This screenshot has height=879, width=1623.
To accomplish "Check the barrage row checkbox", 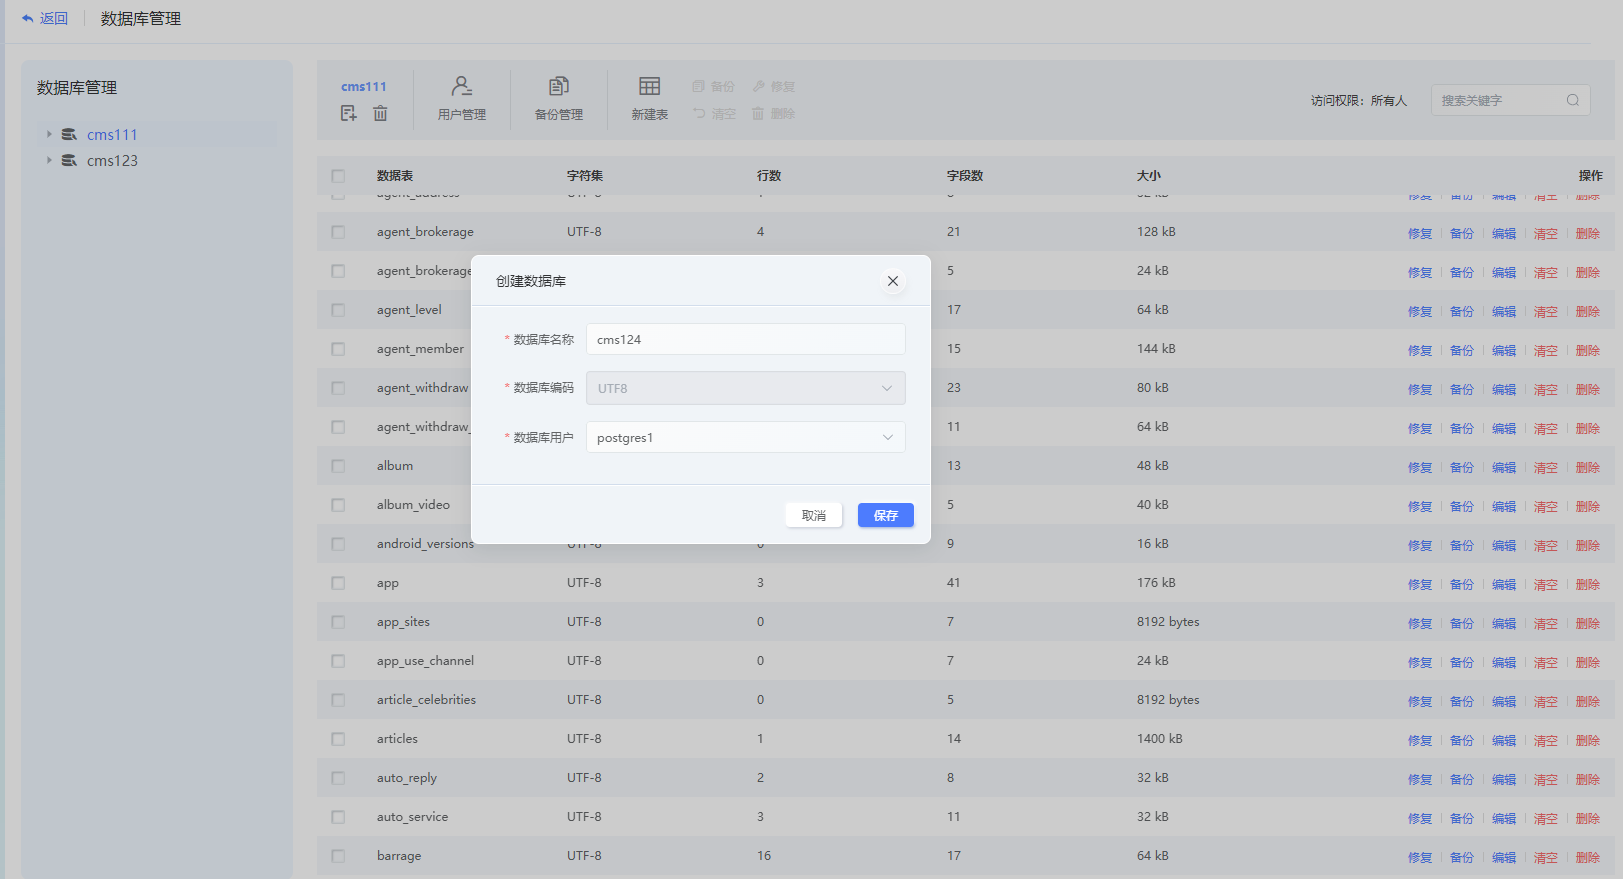I will coord(338,856).
